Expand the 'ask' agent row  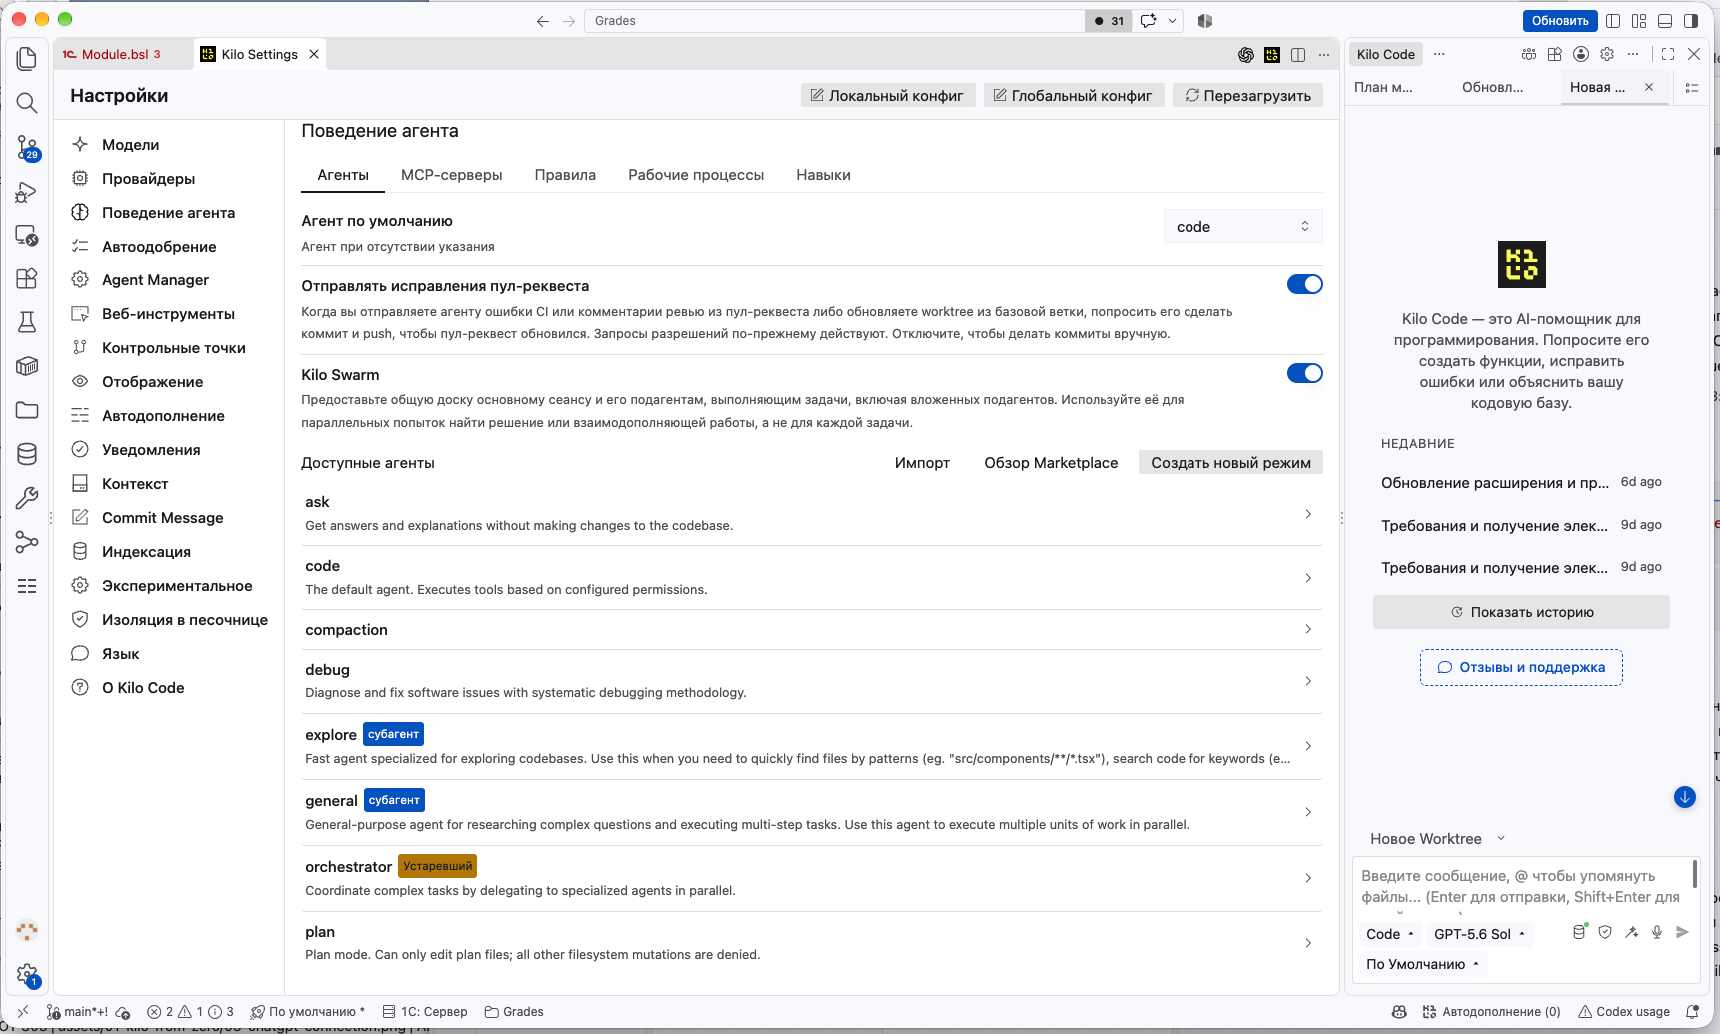pos(811,514)
